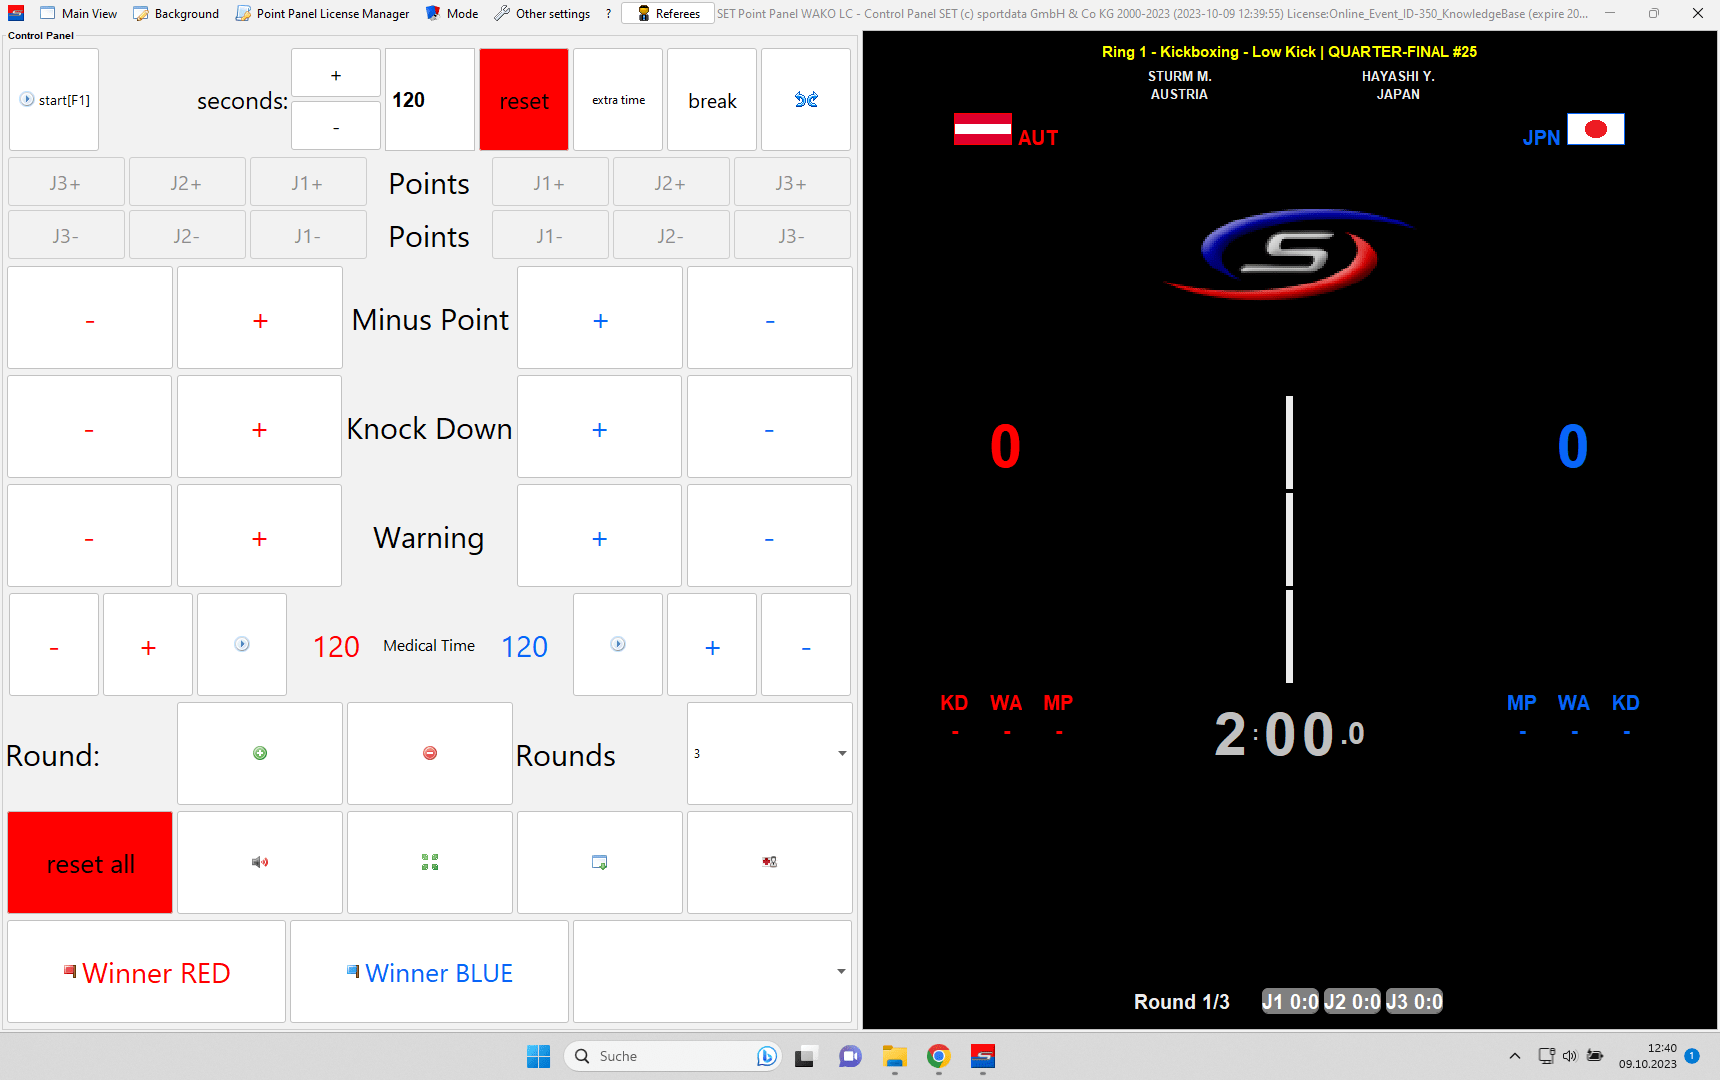Increase seconds with the plus stepper

[336, 75]
